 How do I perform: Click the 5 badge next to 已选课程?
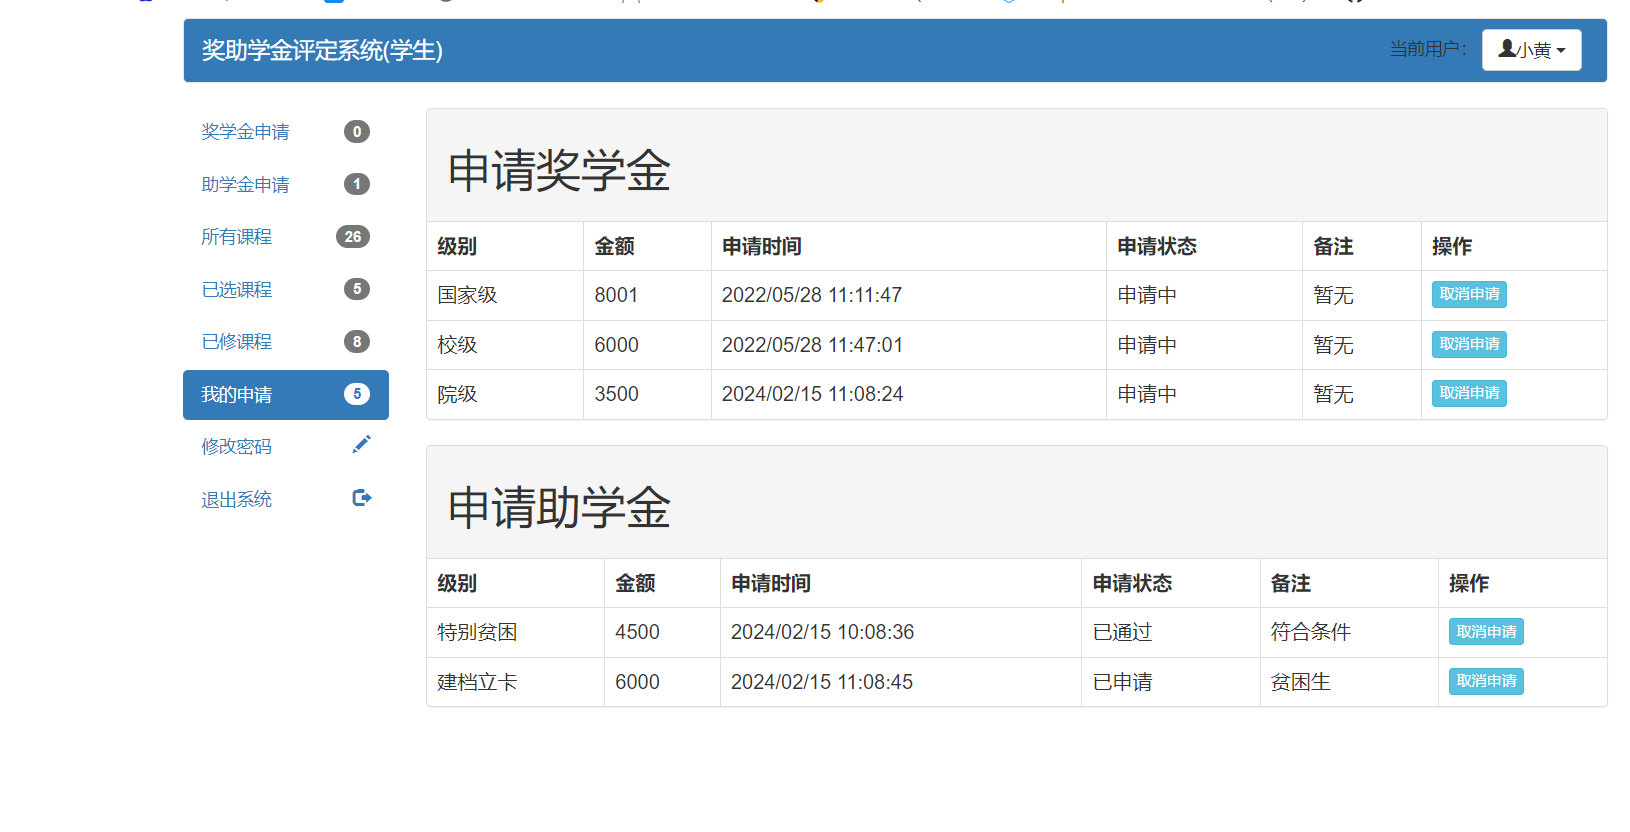click(x=357, y=289)
